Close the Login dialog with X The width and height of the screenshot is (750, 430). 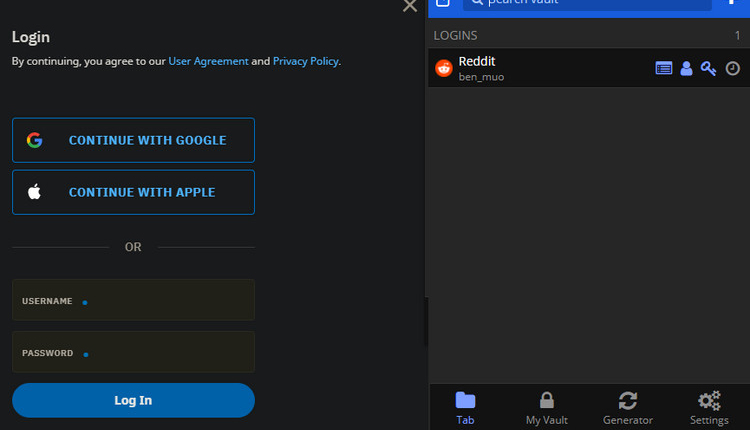tap(409, 6)
